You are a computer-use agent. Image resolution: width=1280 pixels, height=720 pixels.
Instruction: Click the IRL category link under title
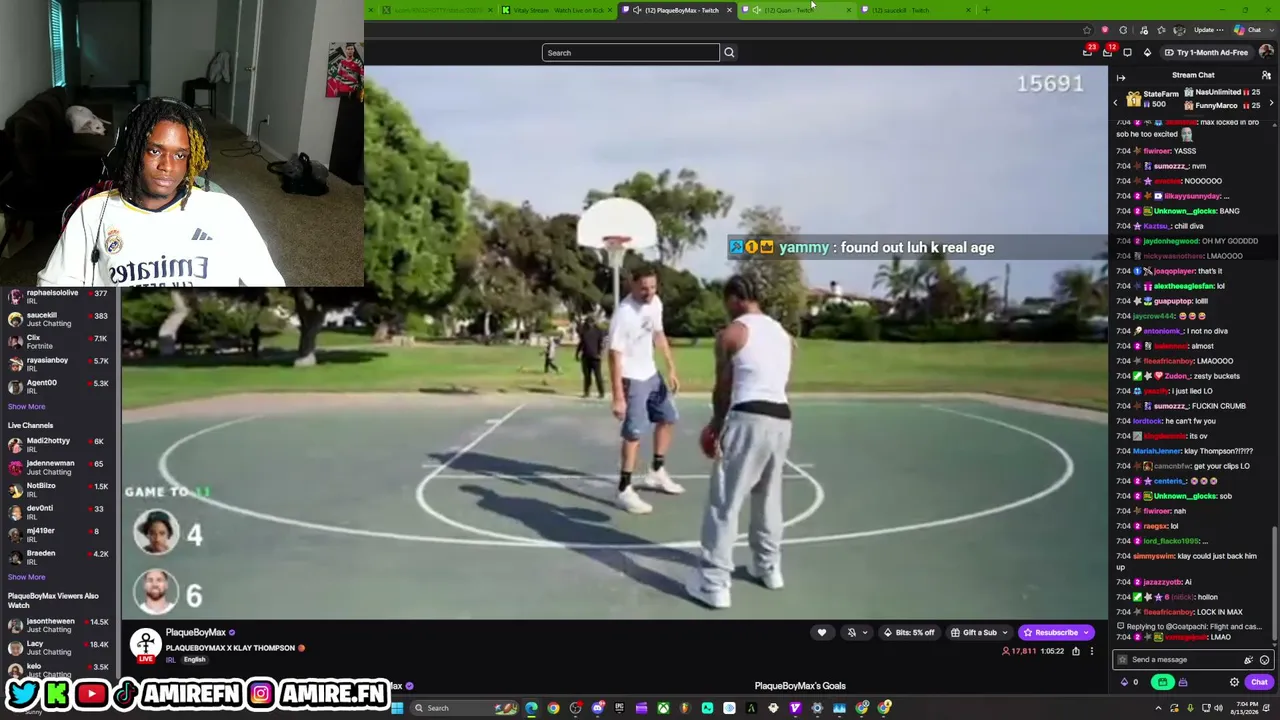point(171,660)
